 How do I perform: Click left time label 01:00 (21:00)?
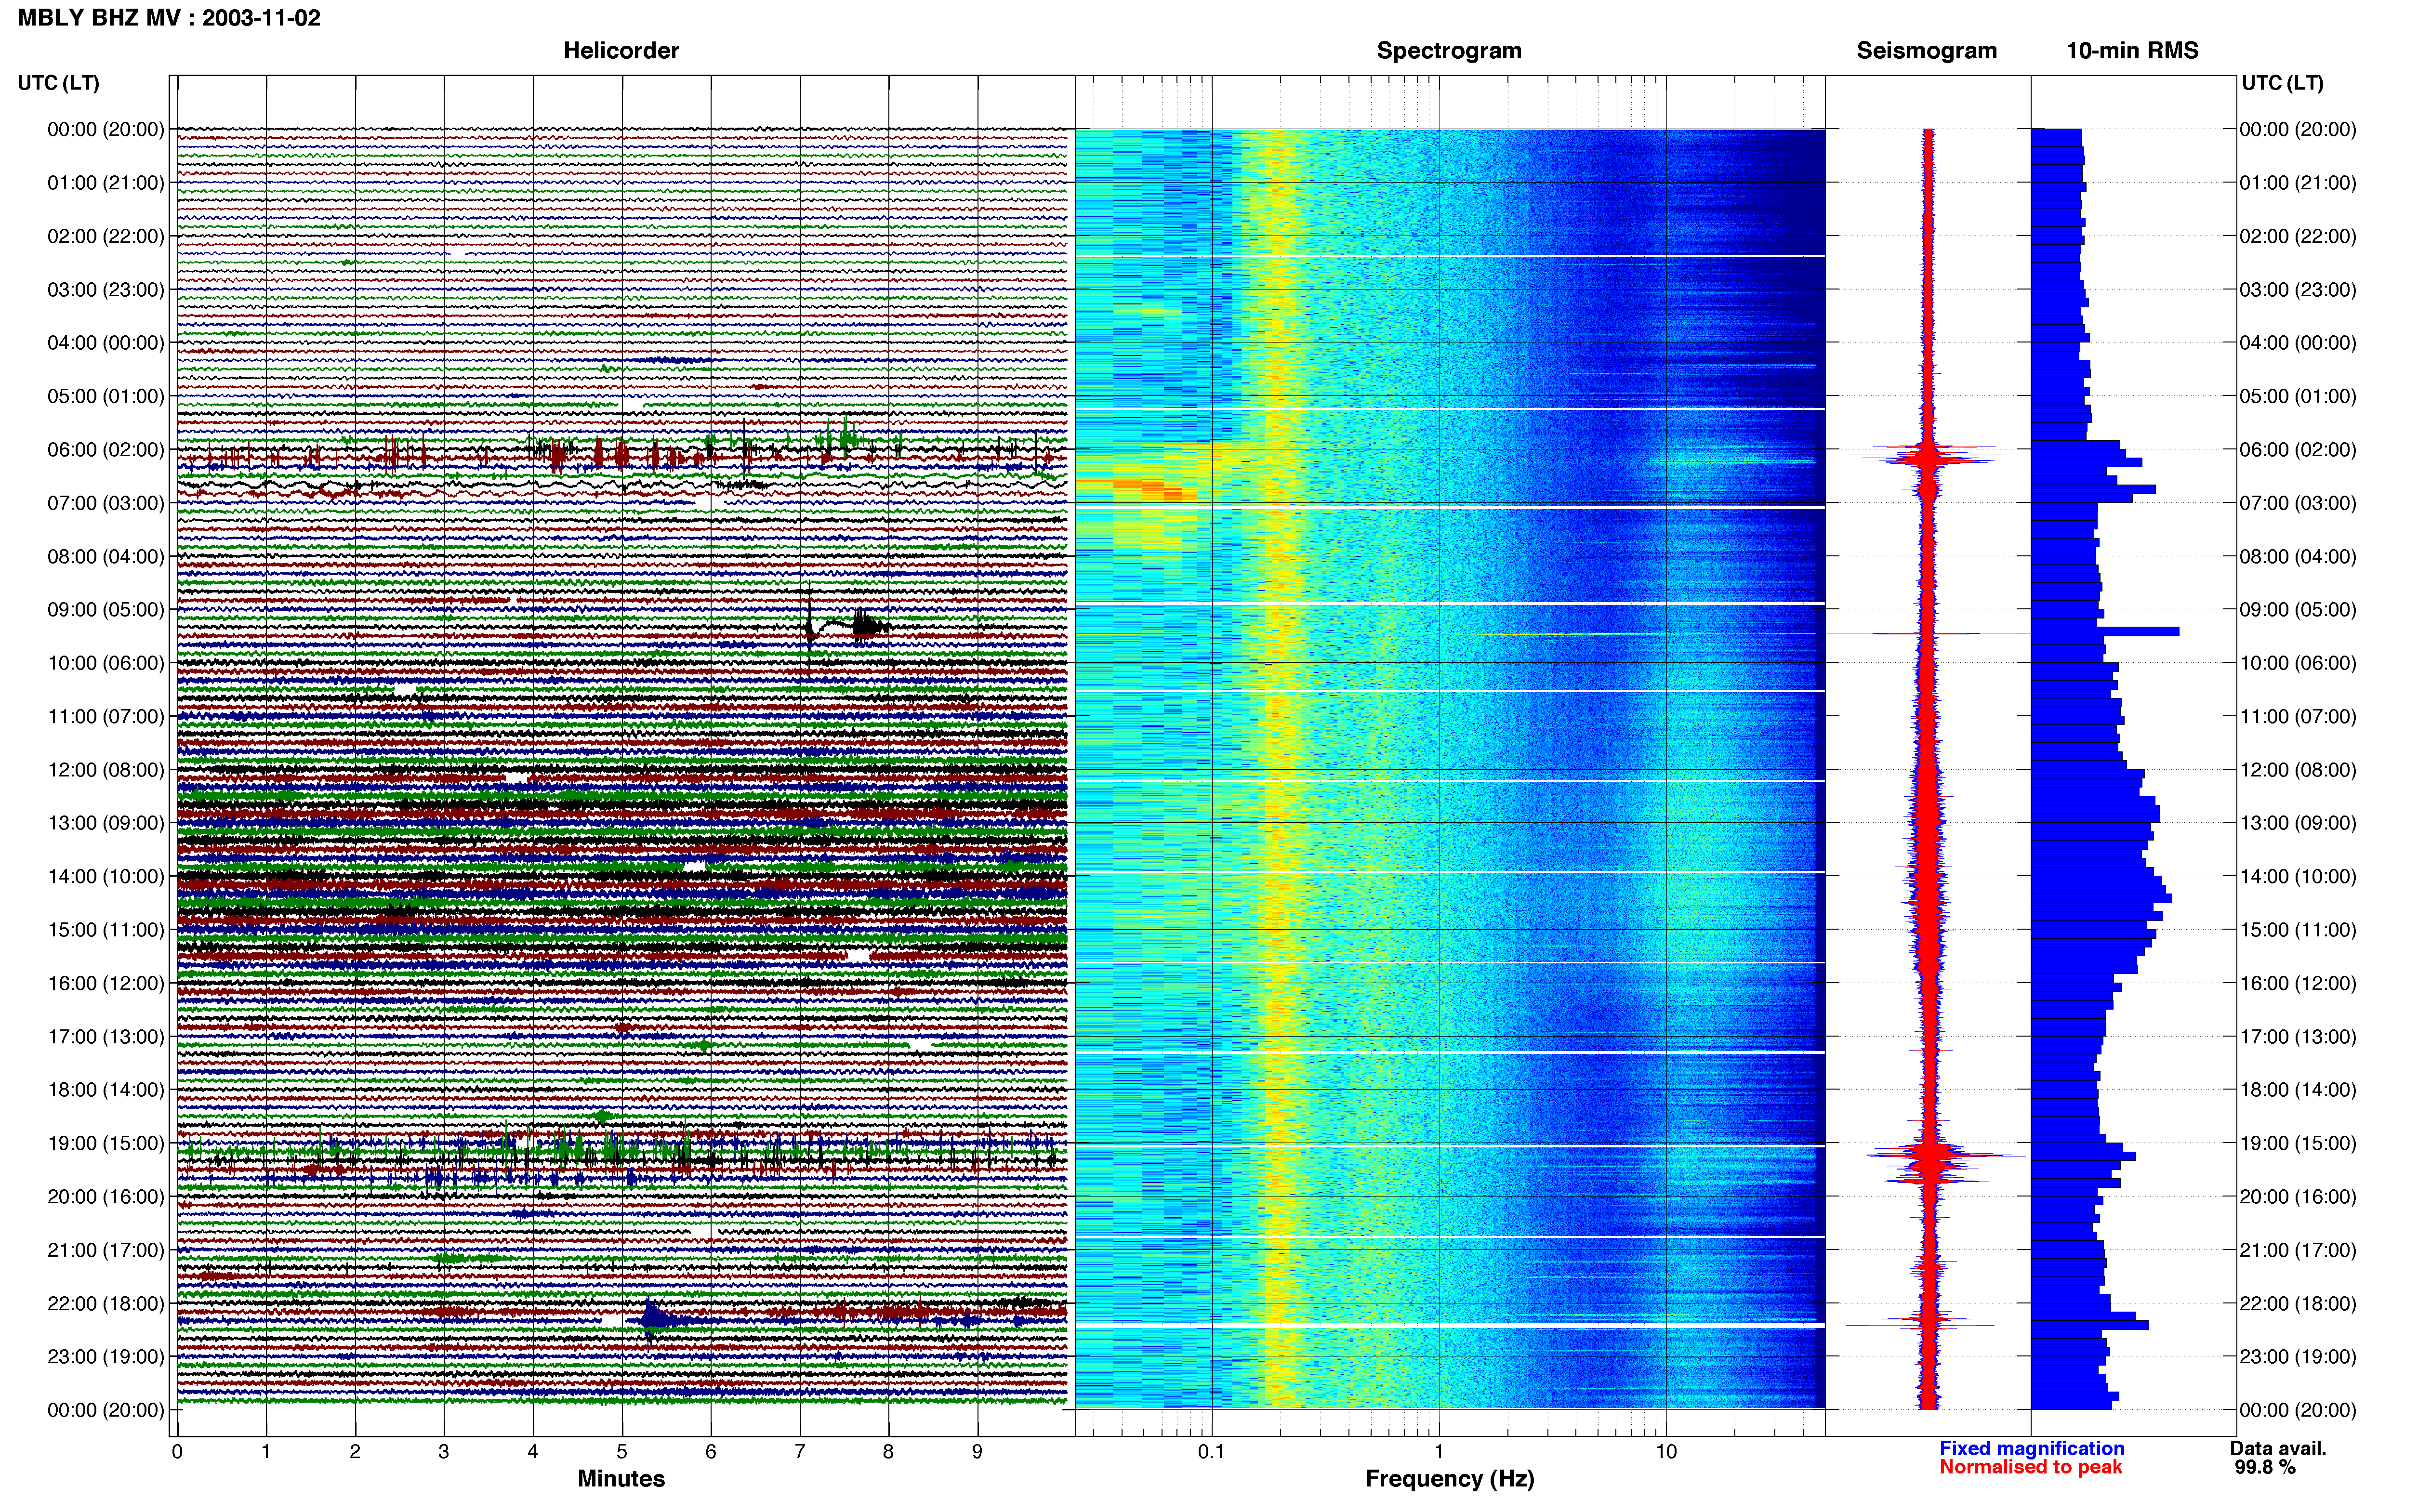106,183
